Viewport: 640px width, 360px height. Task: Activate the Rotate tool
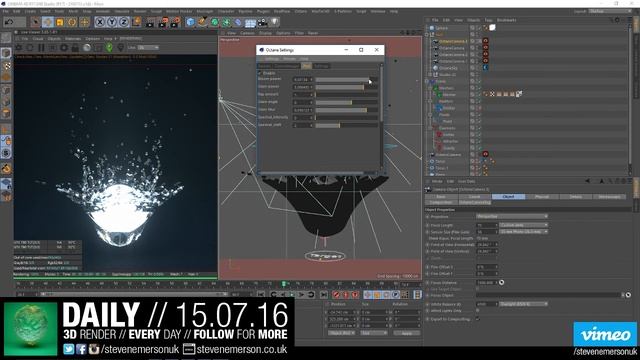coord(72,22)
